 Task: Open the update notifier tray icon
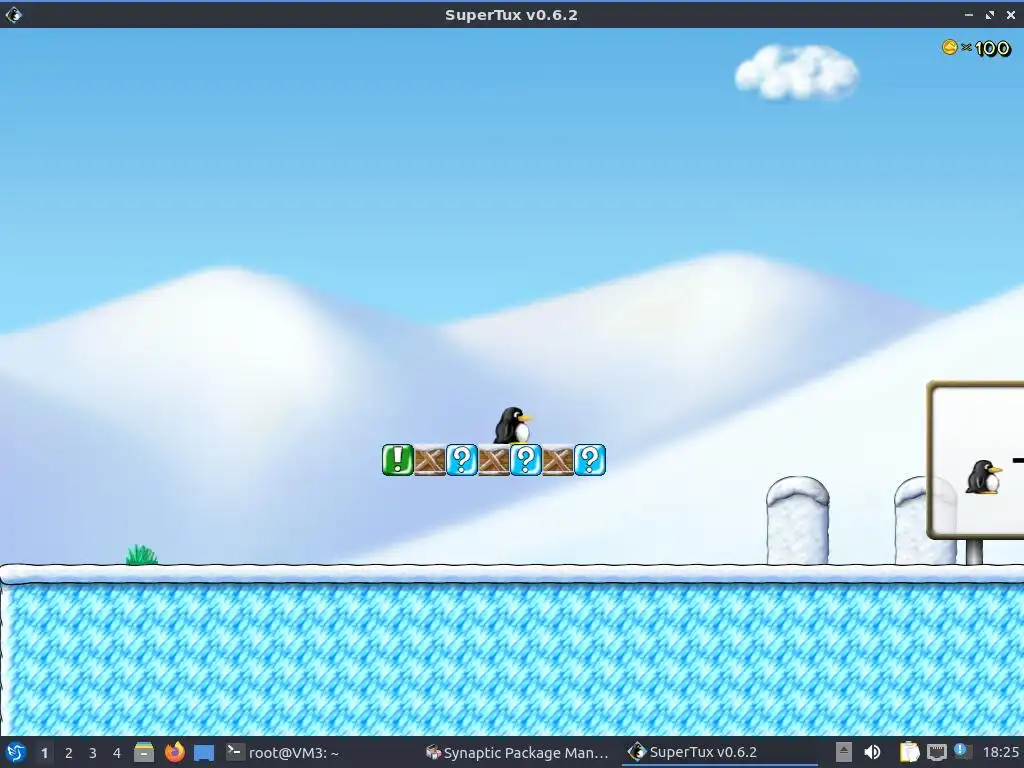(x=962, y=751)
